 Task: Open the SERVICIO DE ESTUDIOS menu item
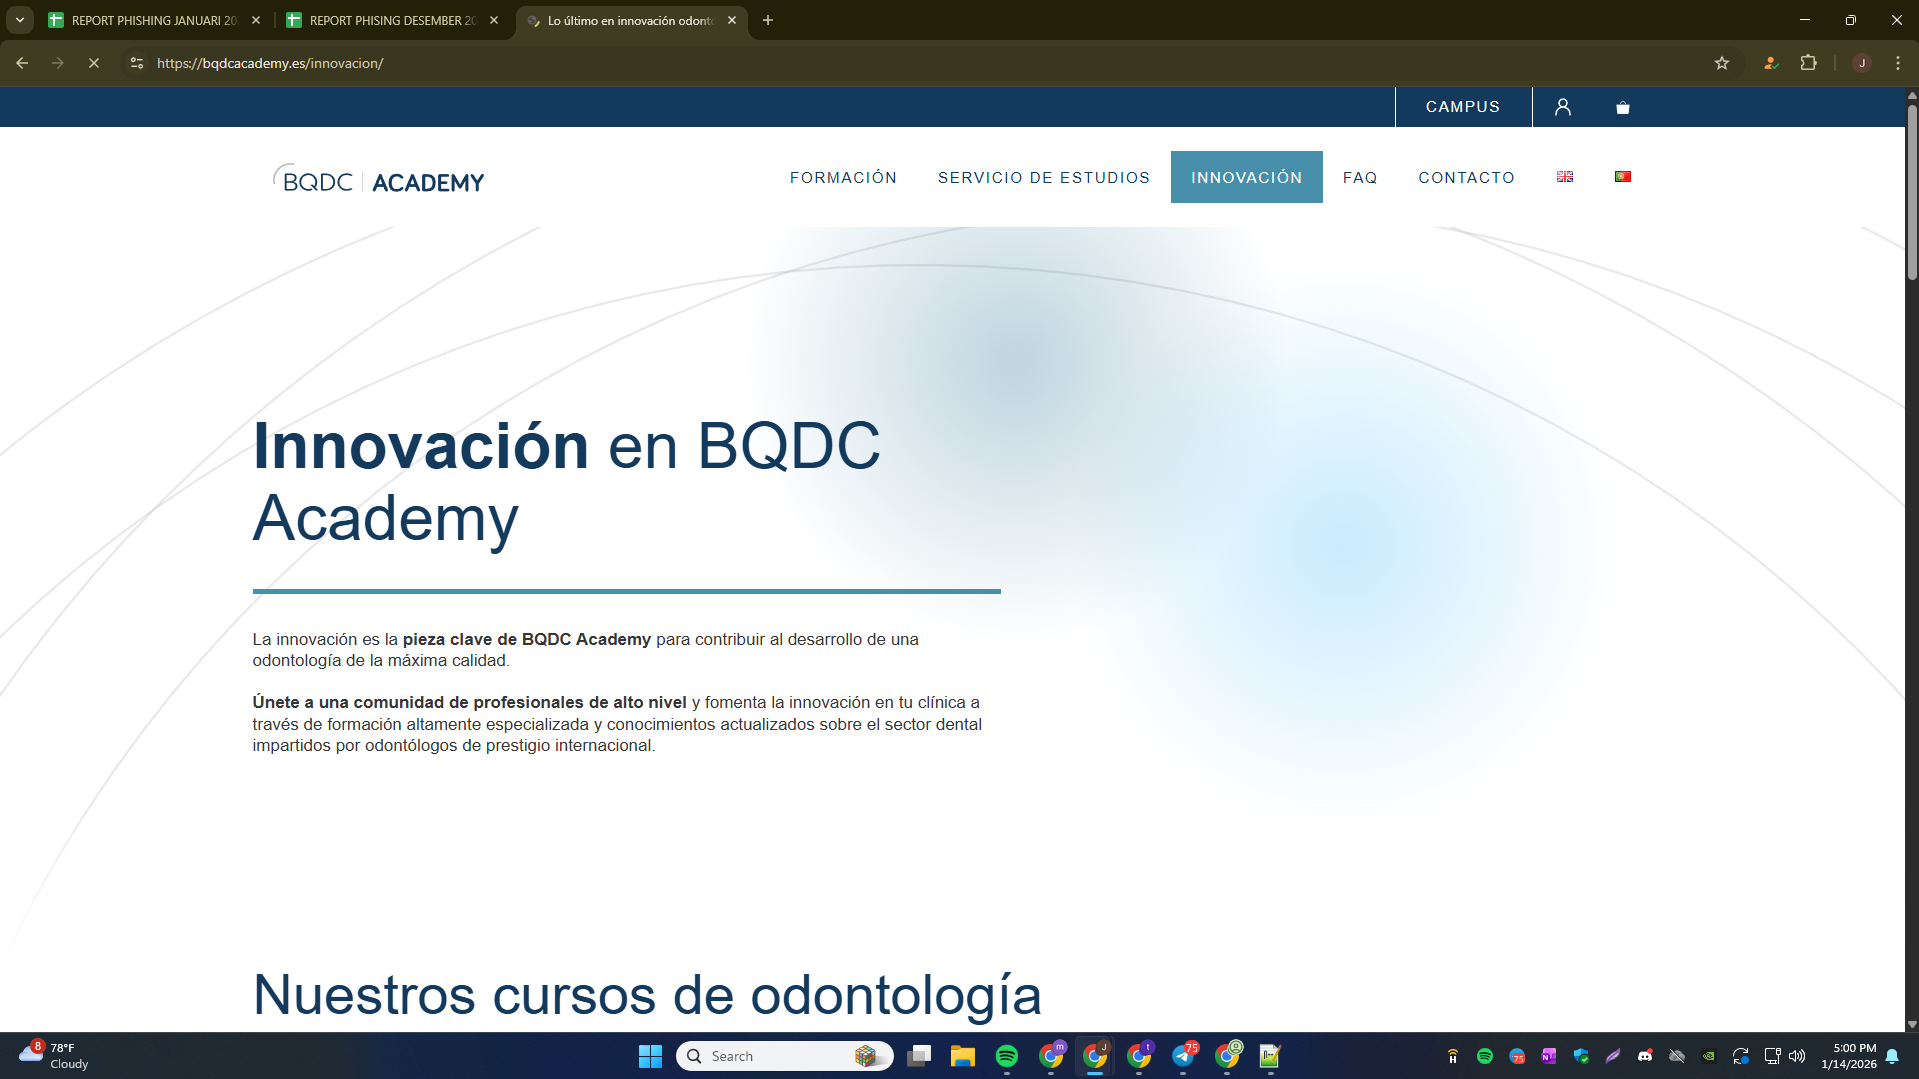[1044, 177]
